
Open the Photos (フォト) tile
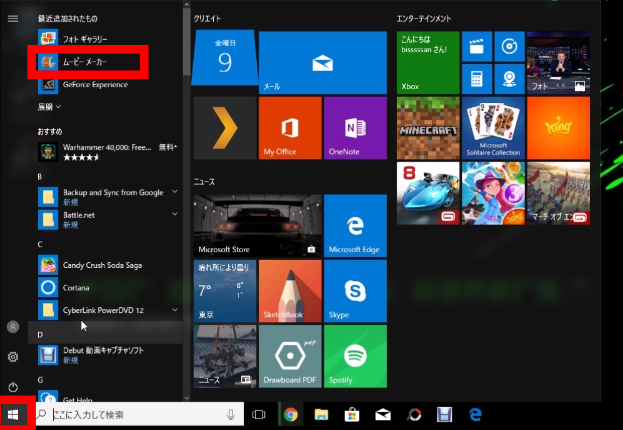point(558,62)
